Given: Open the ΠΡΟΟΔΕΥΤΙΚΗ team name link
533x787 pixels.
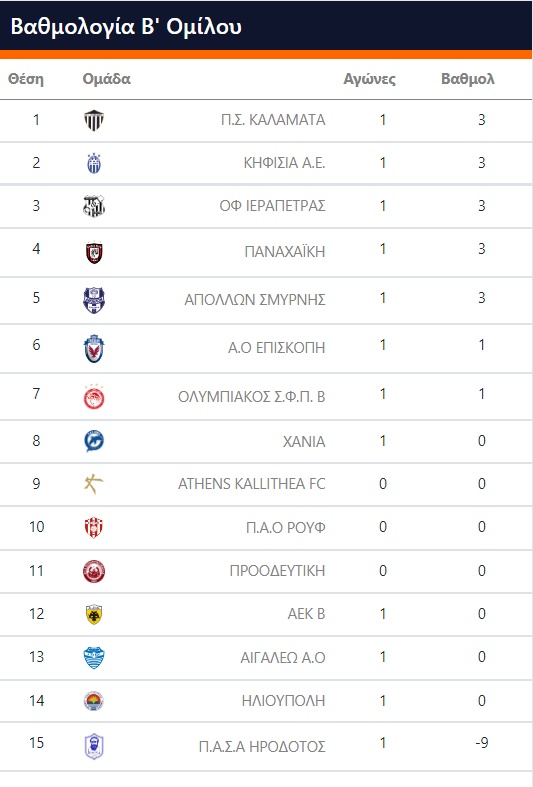Looking at the screenshot, I should pos(278,571).
